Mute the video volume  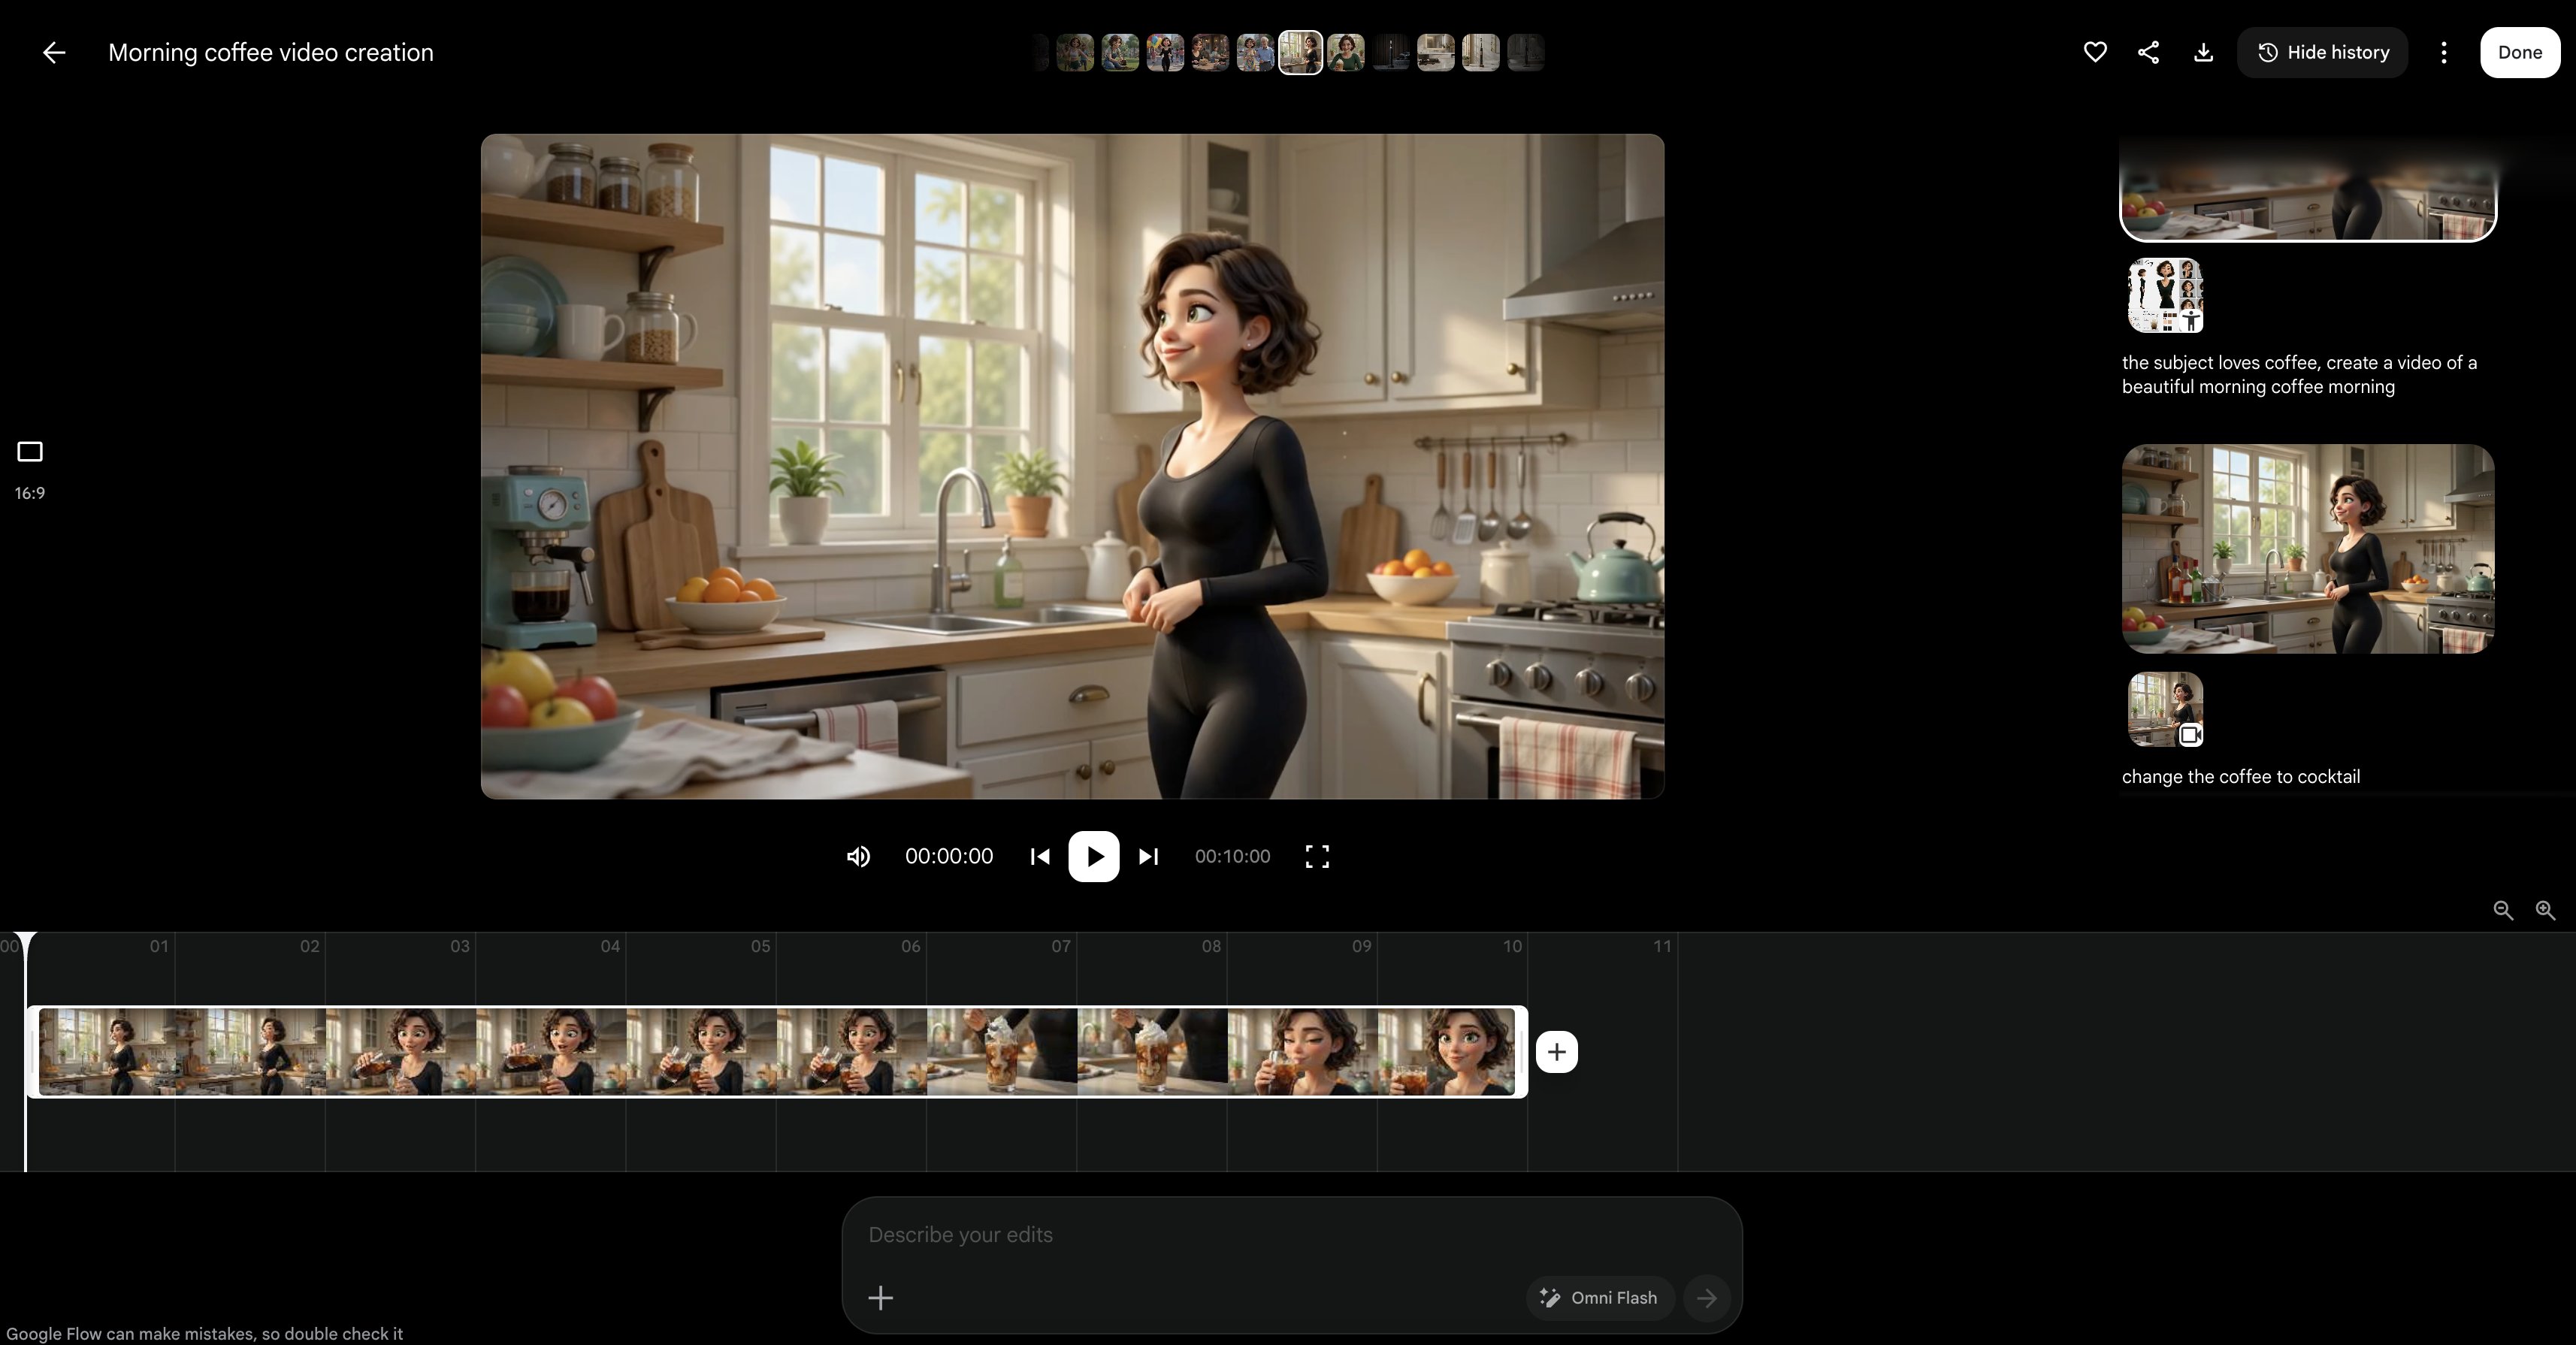point(858,856)
